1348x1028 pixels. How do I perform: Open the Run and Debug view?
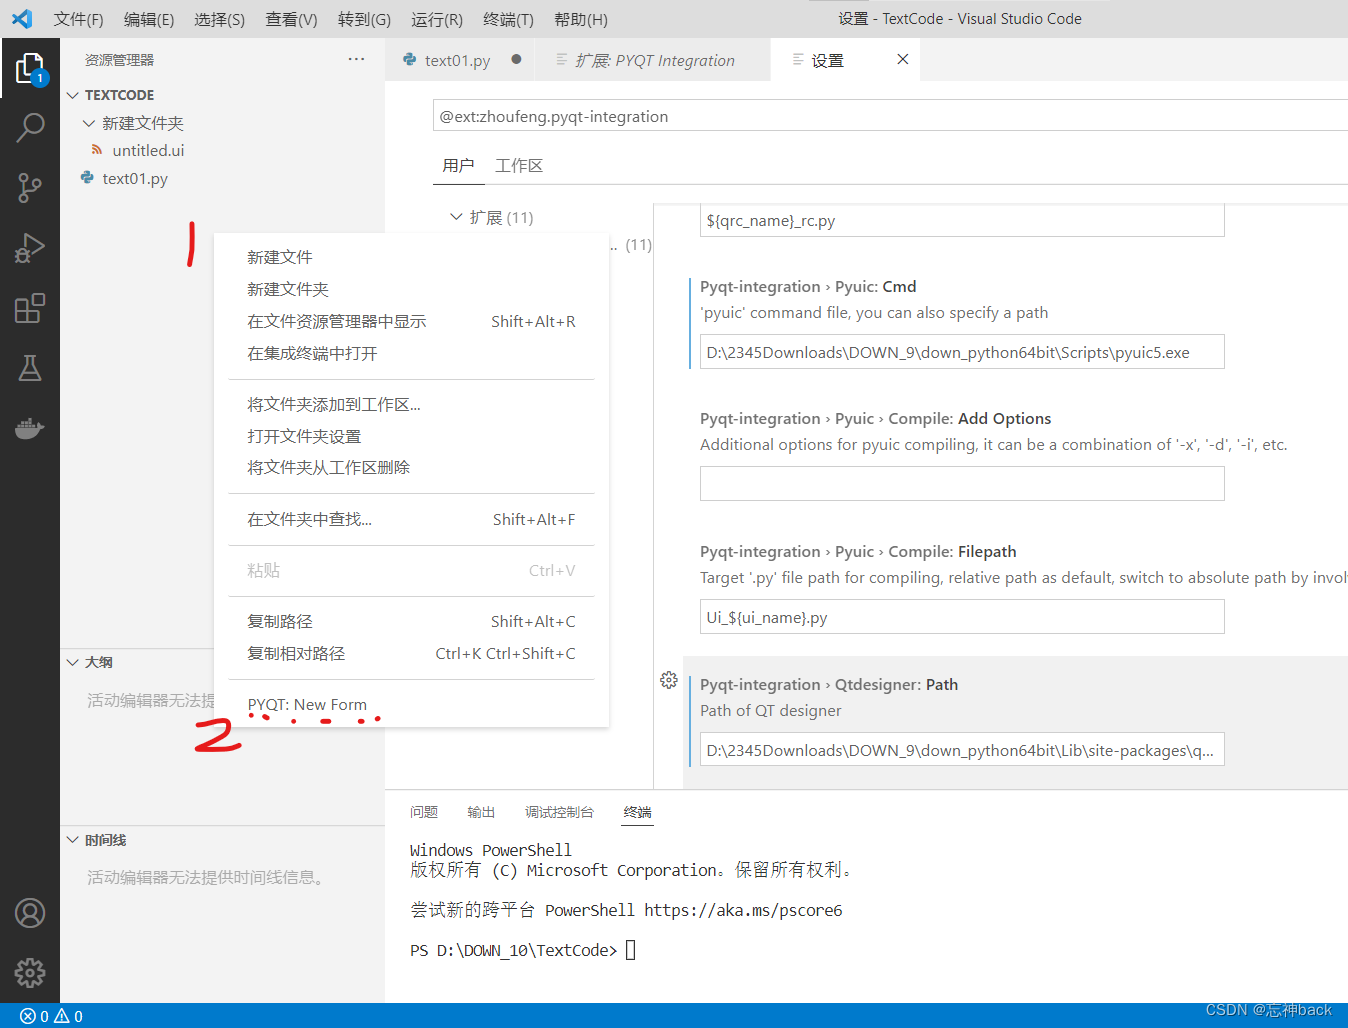coord(30,247)
